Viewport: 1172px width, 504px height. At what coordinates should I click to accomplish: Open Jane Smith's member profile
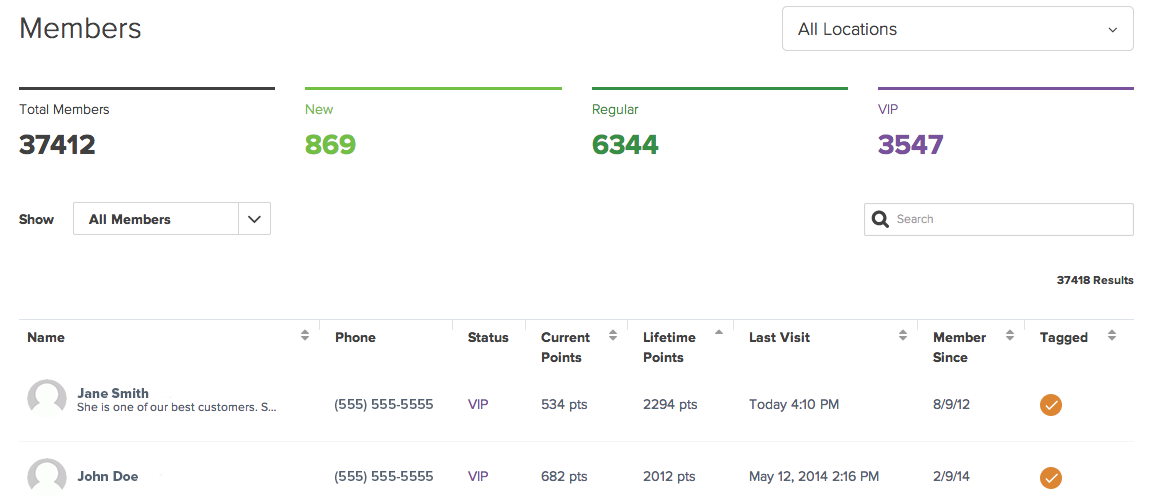click(113, 393)
